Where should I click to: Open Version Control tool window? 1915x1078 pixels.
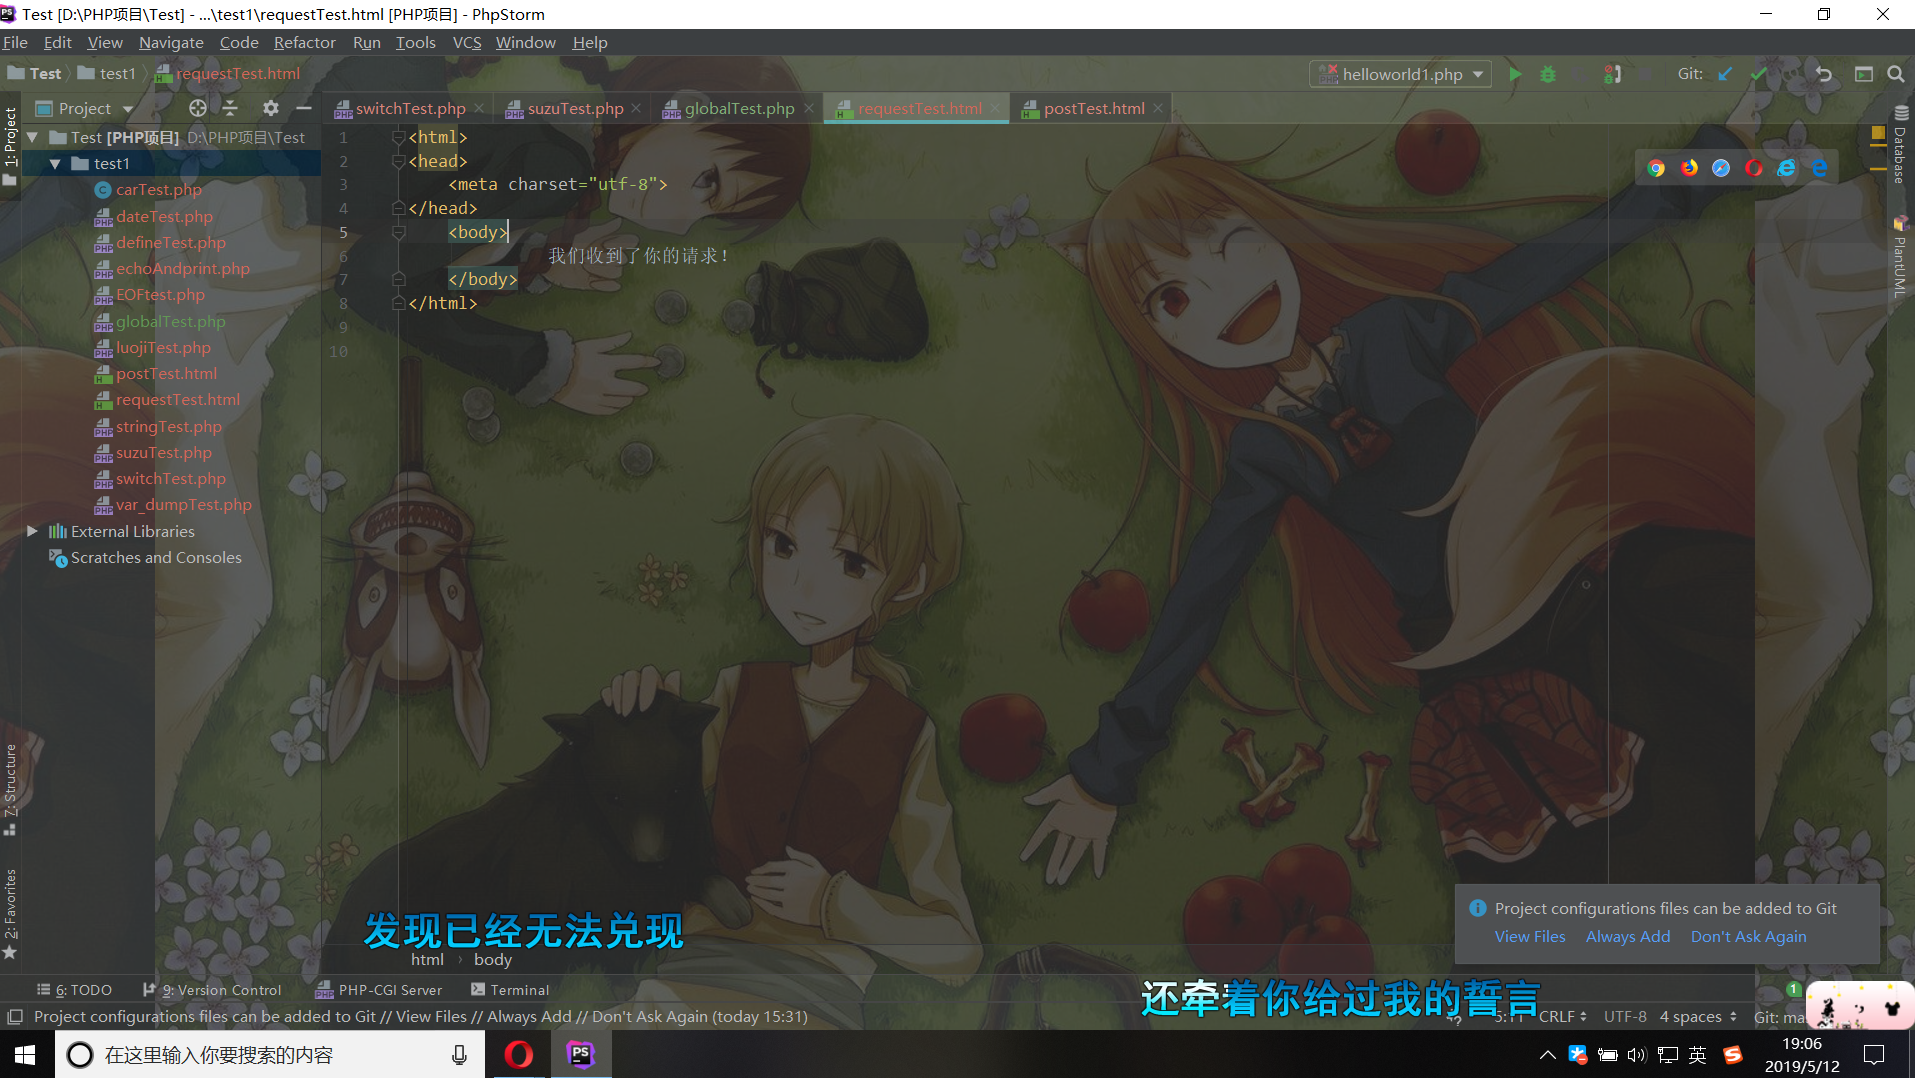point(212,990)
